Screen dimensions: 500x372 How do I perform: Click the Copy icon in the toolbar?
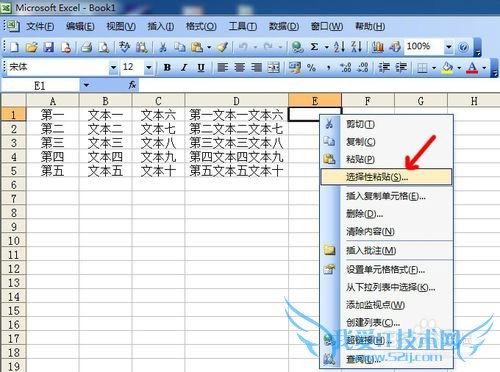(x=180, y=47)
